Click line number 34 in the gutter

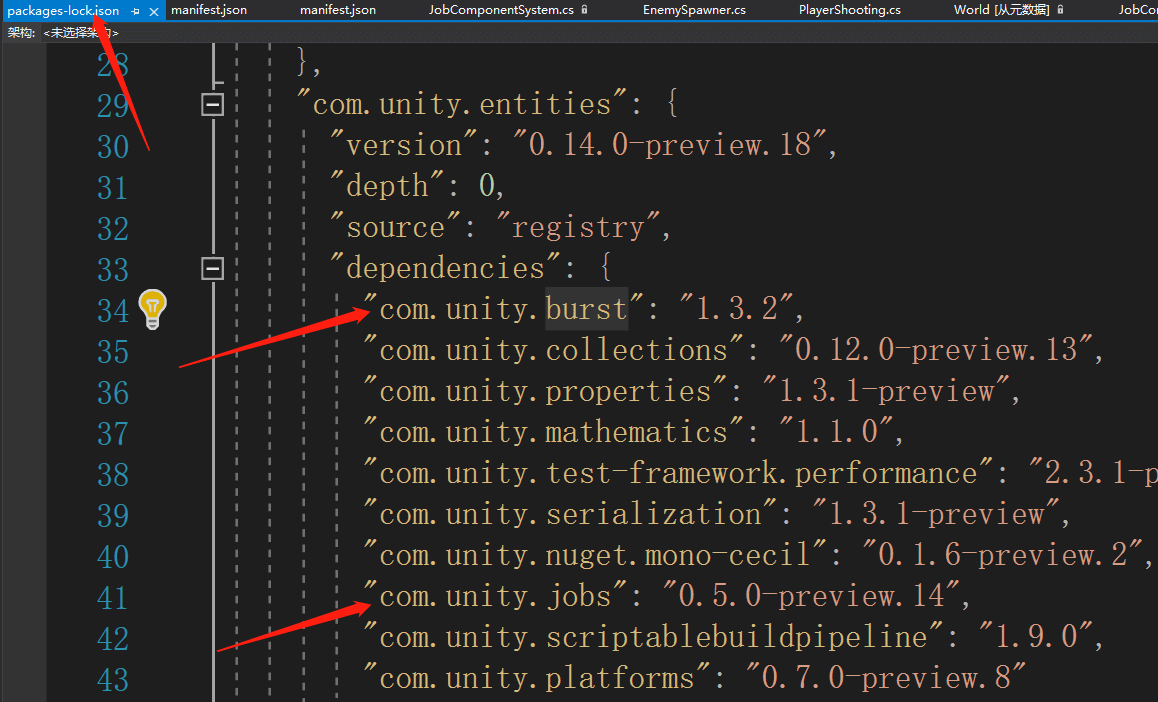tap(113, 310)
